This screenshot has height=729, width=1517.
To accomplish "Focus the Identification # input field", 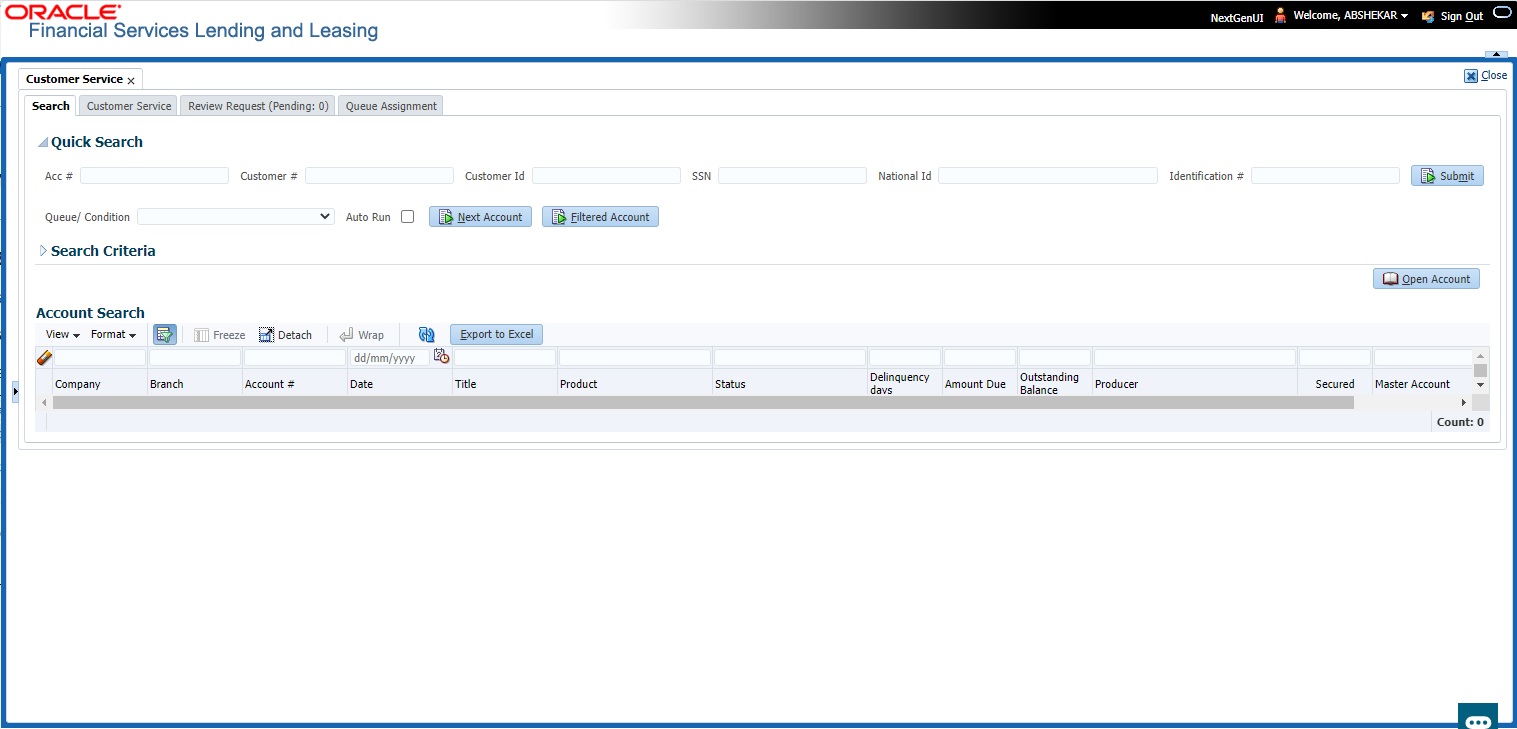I will pyautogui.click(x=1325, y=176).
